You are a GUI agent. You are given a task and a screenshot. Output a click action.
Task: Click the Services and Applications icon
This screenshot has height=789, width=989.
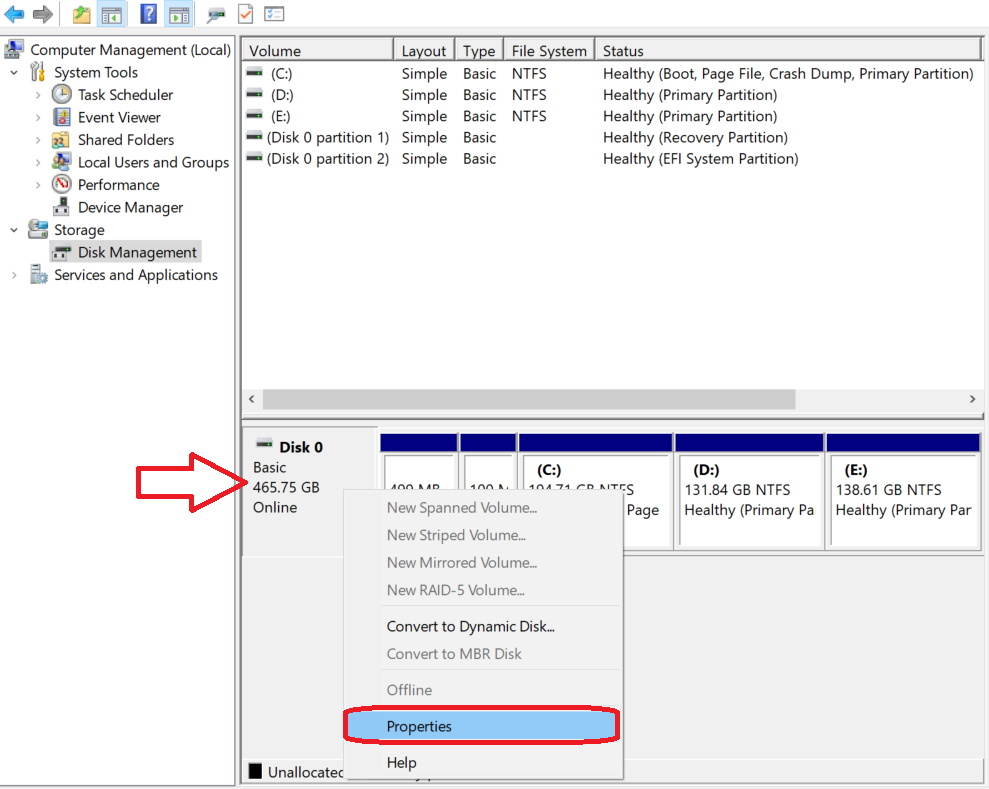coord(38,274)
